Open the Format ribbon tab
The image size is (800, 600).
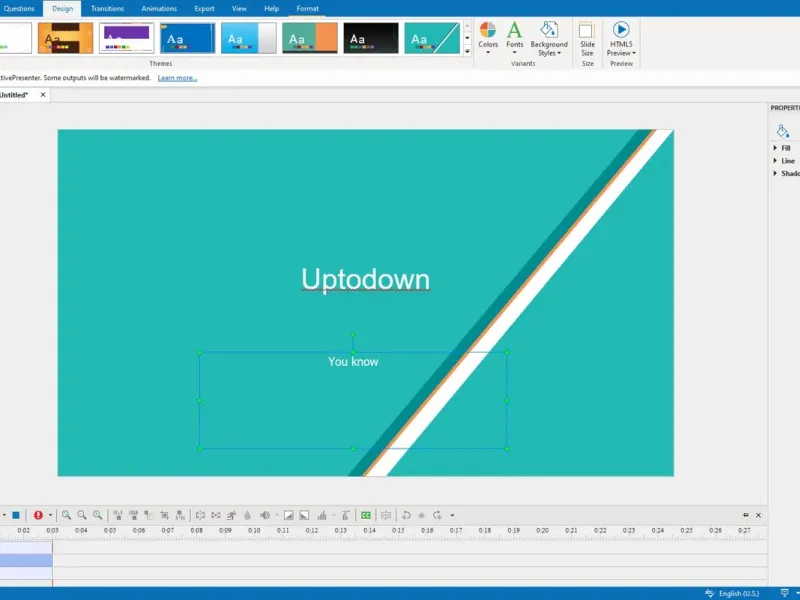point(308,9)
